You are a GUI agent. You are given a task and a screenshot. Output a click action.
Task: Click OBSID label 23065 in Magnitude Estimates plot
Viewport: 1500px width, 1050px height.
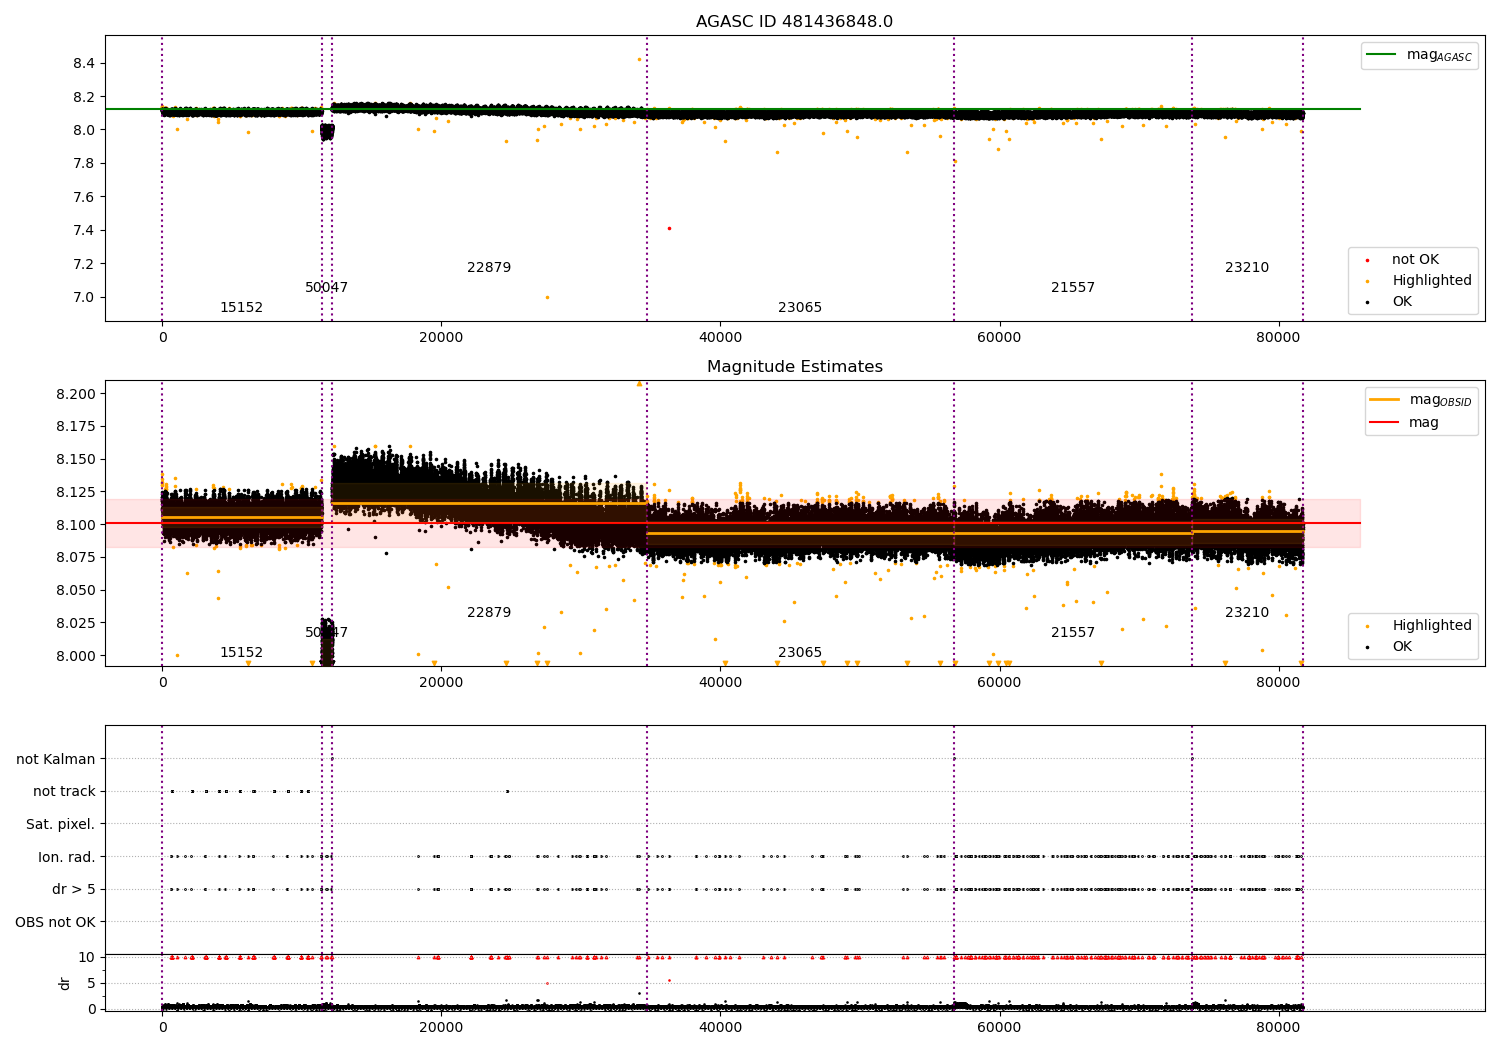coord(800,653)
